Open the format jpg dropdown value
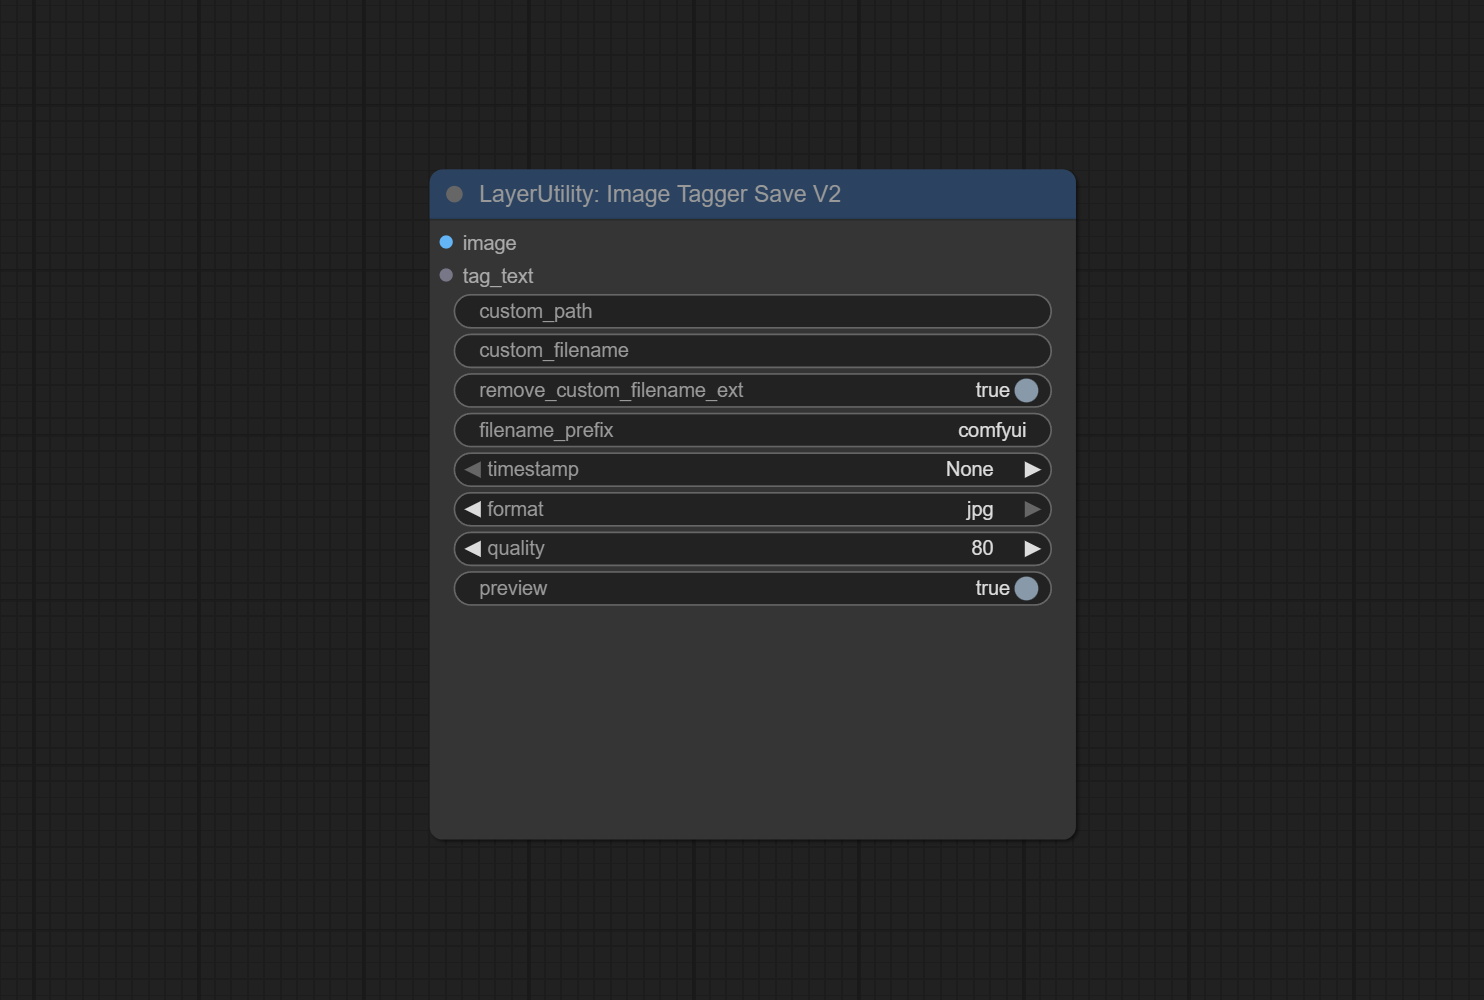The width and height of the screenshot is (1484, 1000). tap(979, 510)
